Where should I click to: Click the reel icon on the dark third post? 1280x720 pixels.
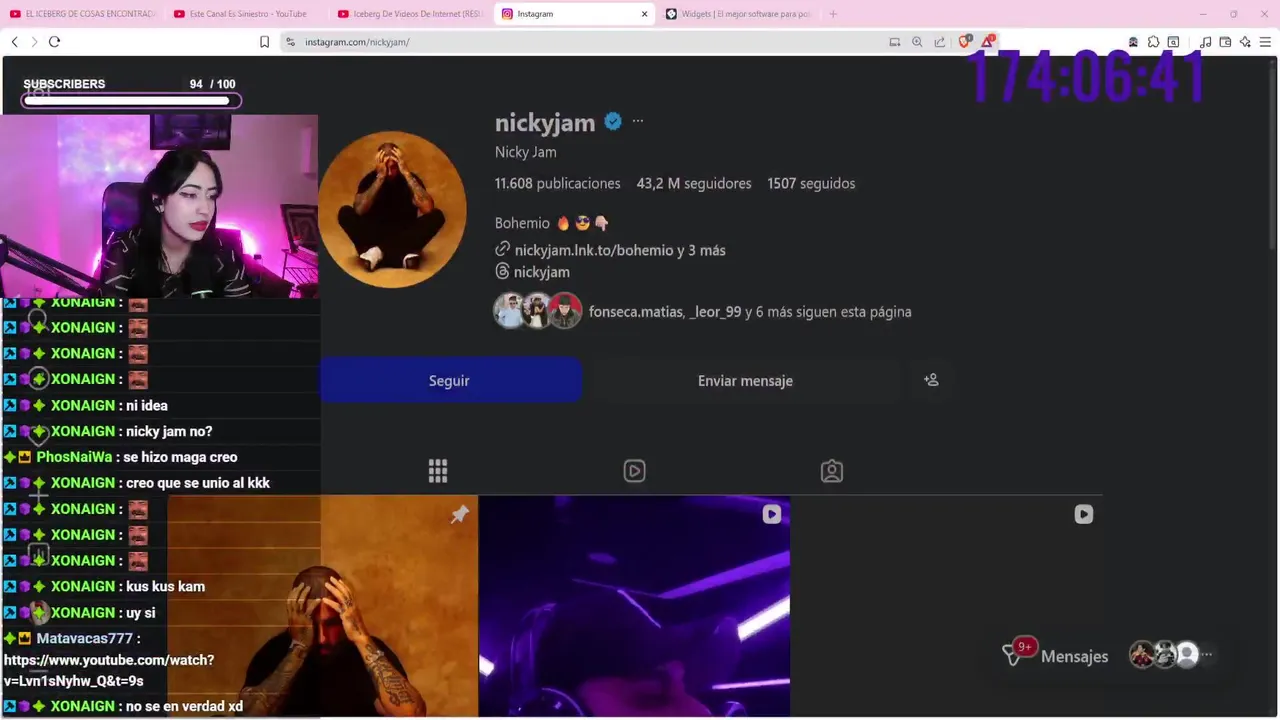pos(1084,514)
